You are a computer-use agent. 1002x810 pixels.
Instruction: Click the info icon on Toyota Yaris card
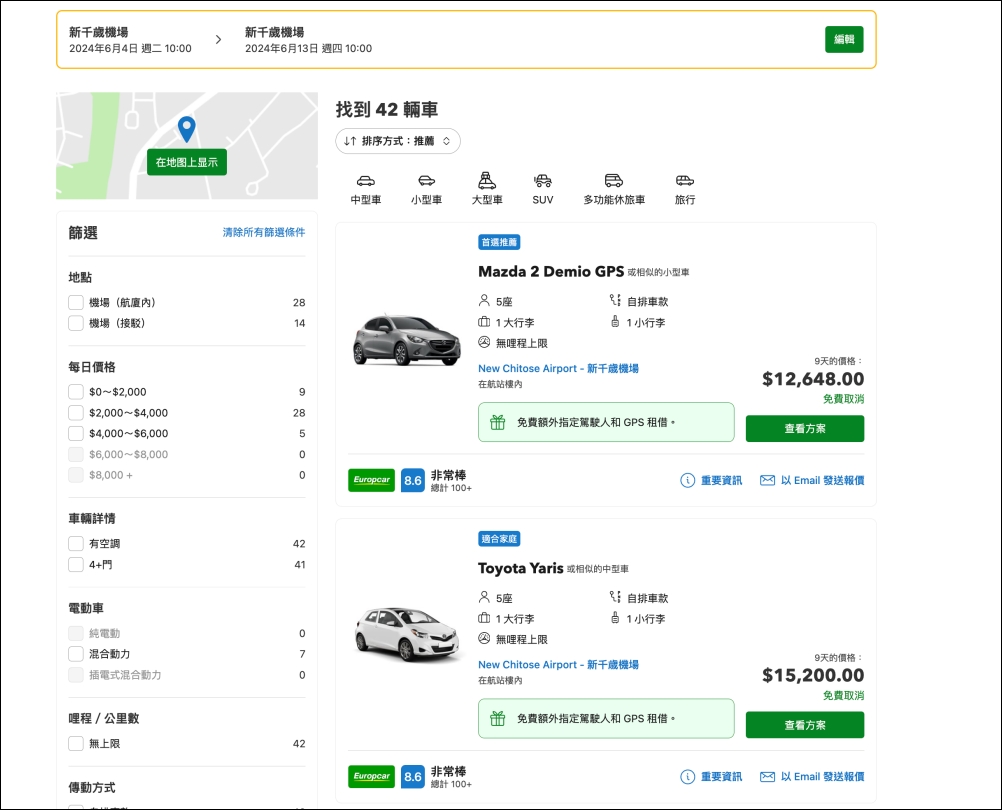pyautogui.click(x=688, y=777)
